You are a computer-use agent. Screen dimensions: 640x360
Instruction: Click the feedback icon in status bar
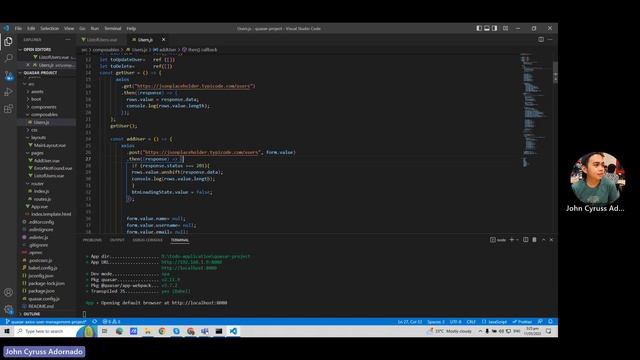pyautogui.click(x=540, y=322)
